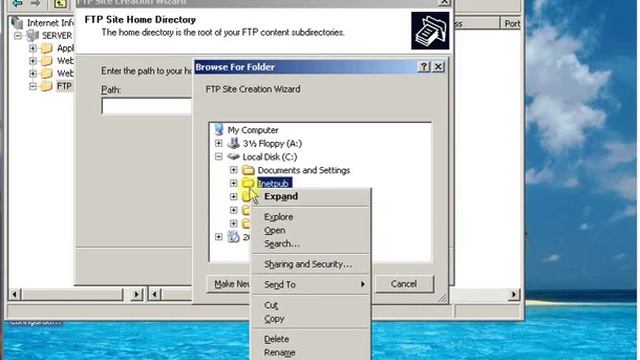
Task: Select the 3½ Floppy (A:) drive icon
Action: (233, 143)
